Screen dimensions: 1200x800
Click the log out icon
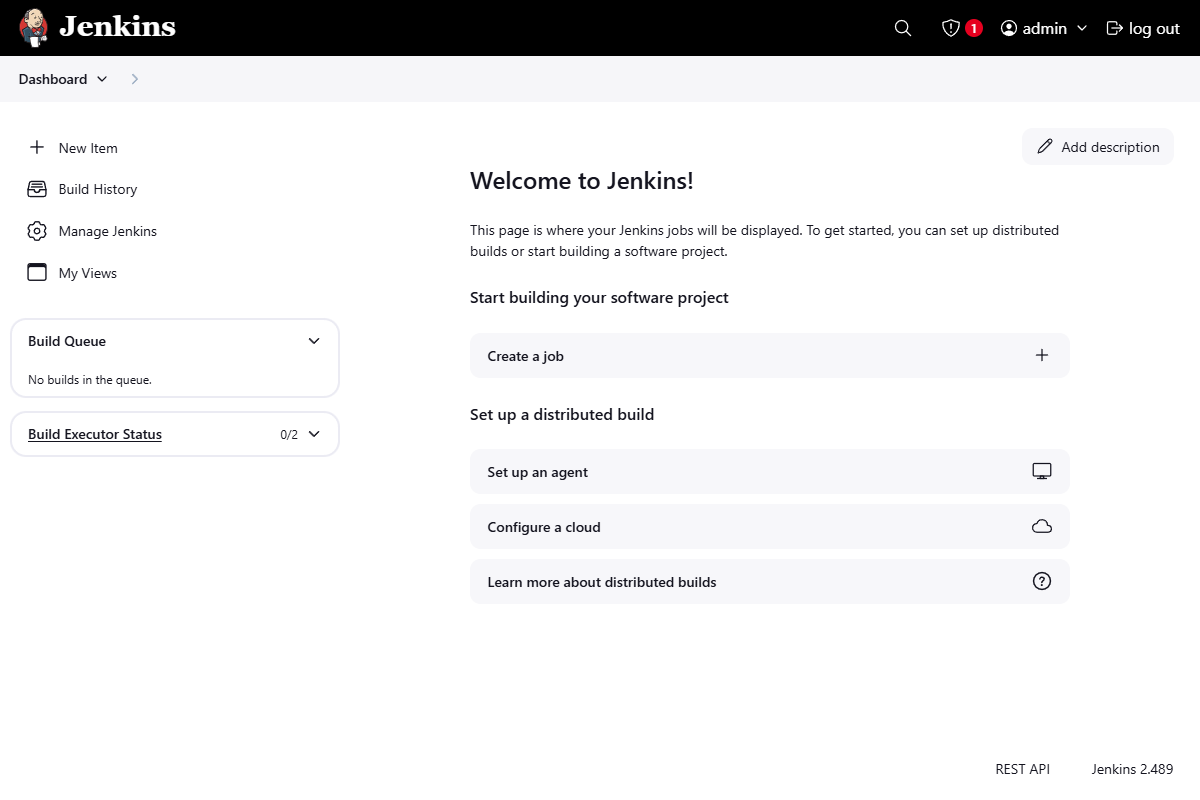[1114, 28]
